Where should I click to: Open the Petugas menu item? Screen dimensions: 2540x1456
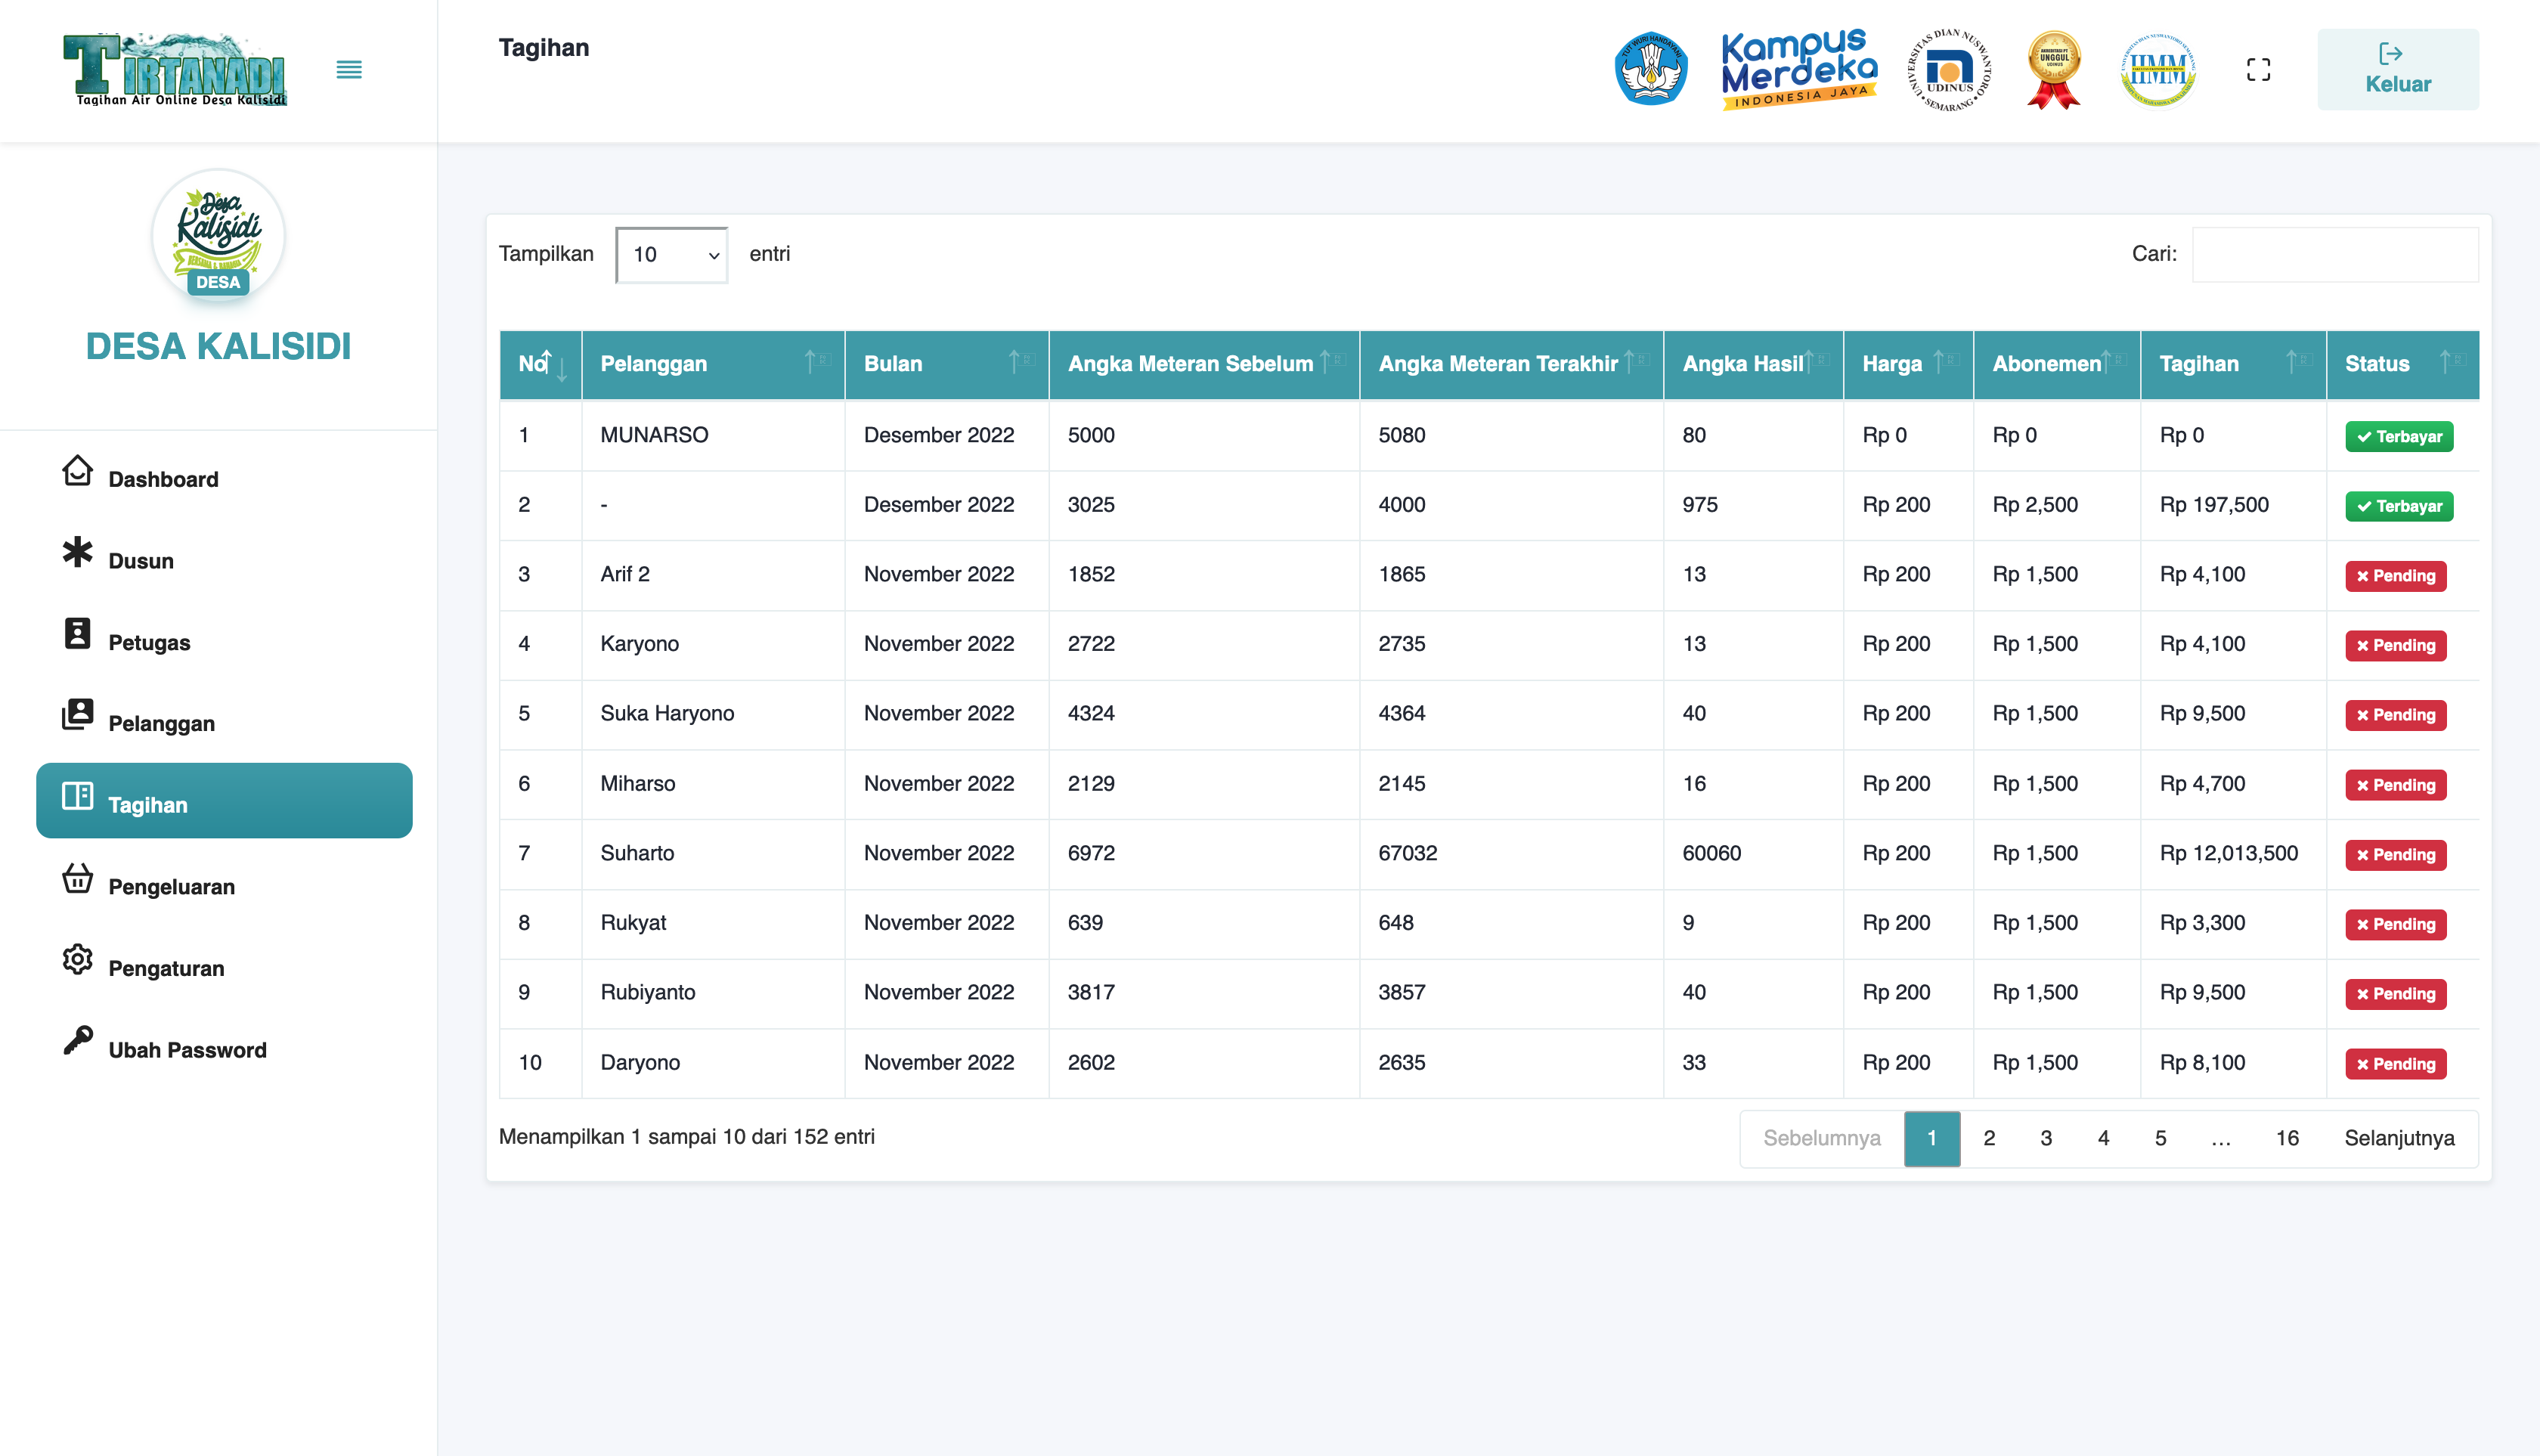pyautogui.click(x=224, y=637)
